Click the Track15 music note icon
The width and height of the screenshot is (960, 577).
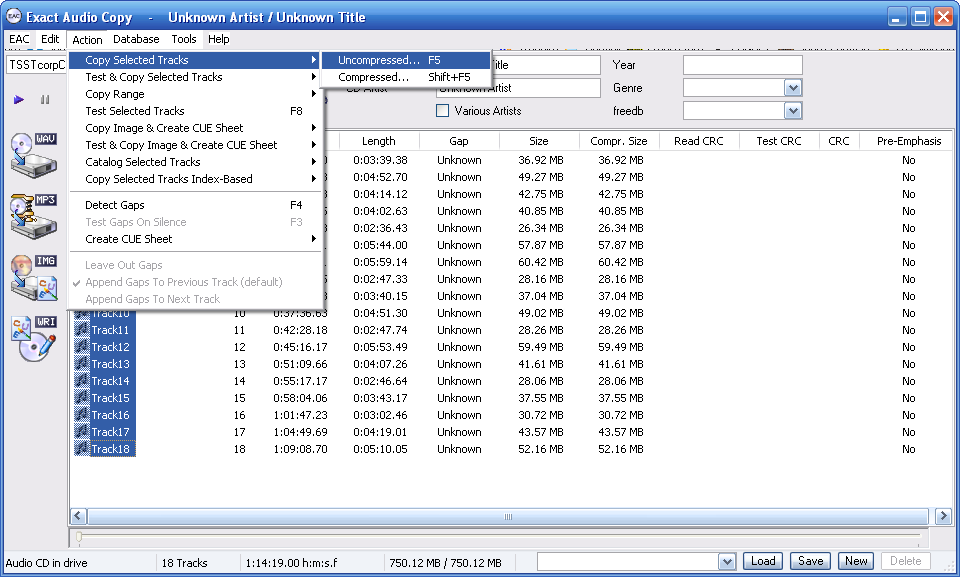[x=81, y=398]
